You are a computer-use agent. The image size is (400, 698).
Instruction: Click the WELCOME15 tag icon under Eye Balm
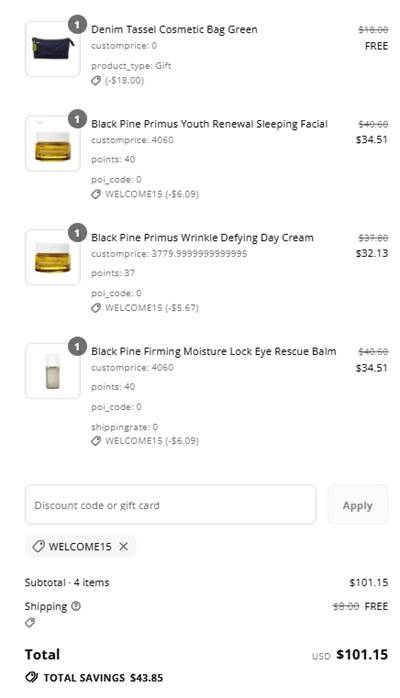[96, 441]
